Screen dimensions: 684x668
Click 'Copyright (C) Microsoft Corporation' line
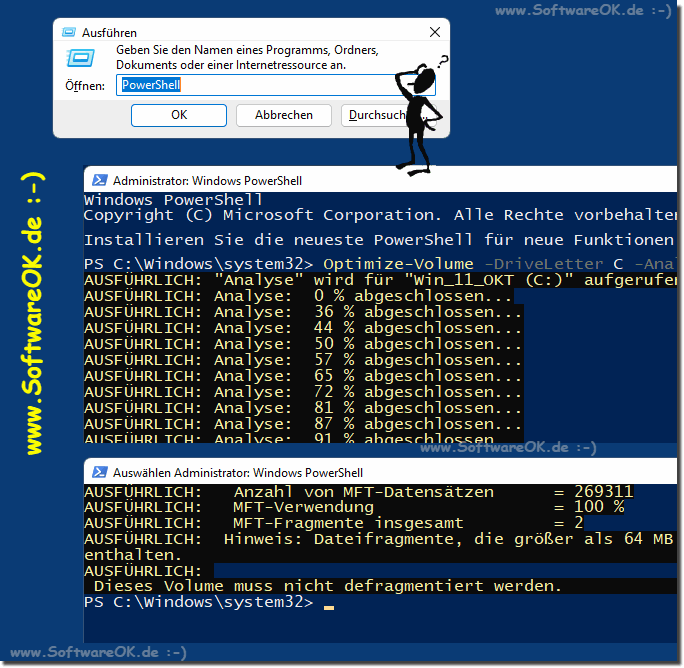coord(380,215)
